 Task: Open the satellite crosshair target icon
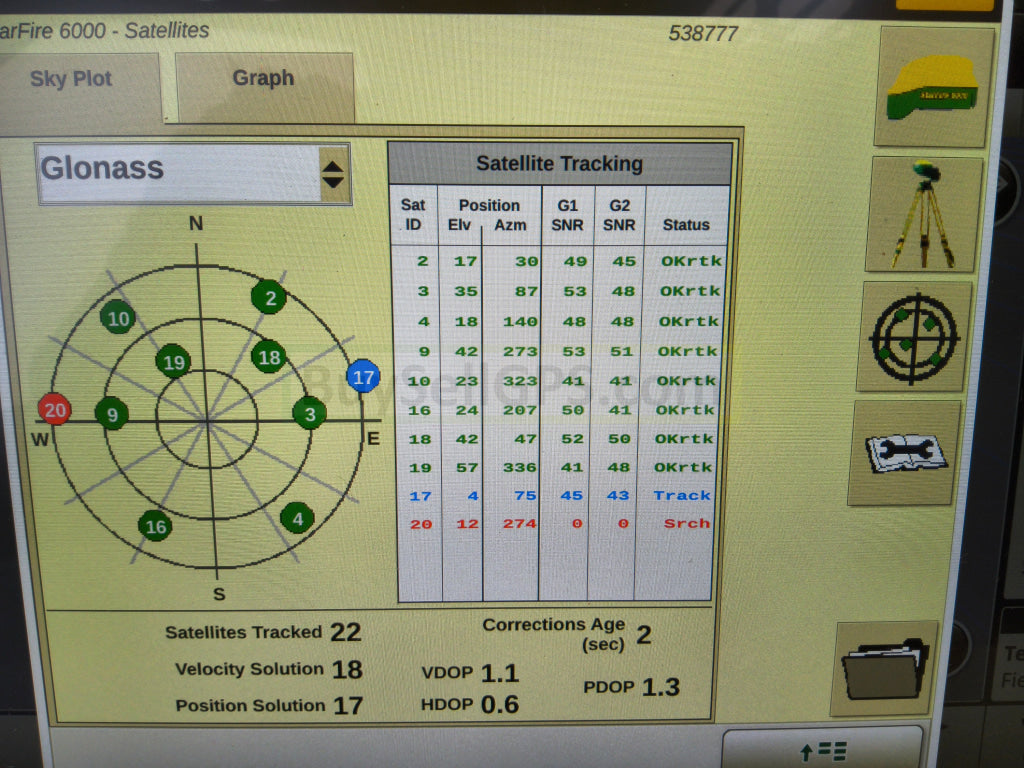point(914,336)
